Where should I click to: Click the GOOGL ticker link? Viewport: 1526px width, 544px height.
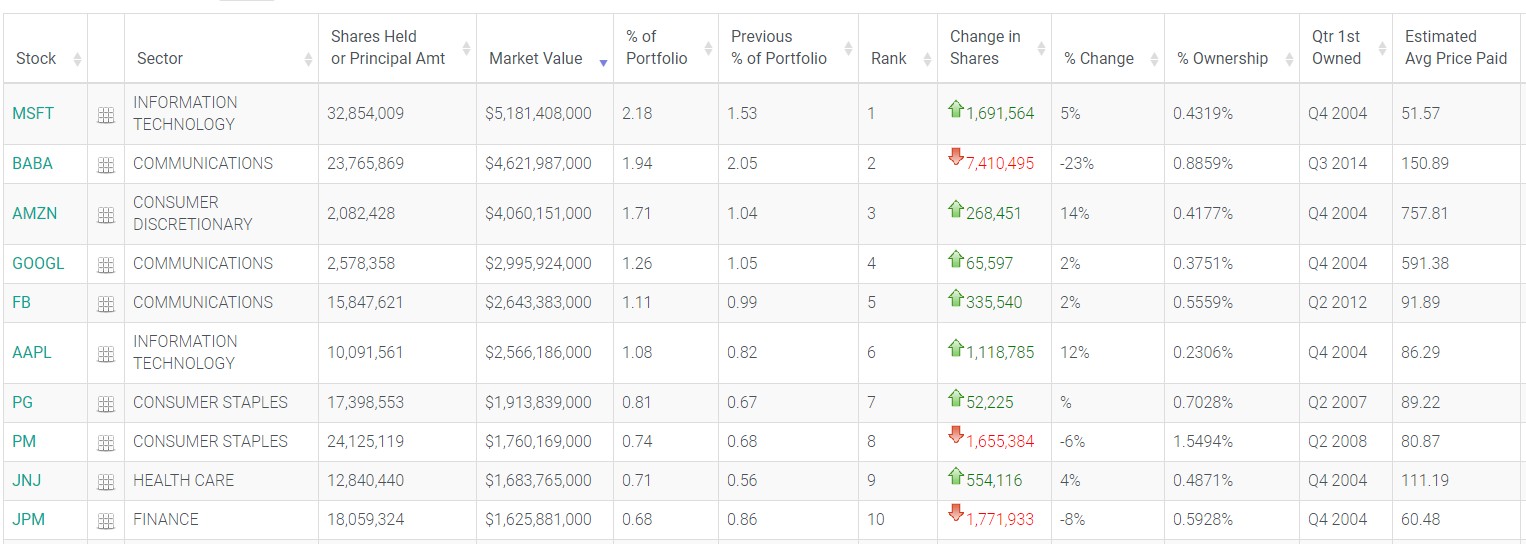pyautogui.click(x=38, y=263)
